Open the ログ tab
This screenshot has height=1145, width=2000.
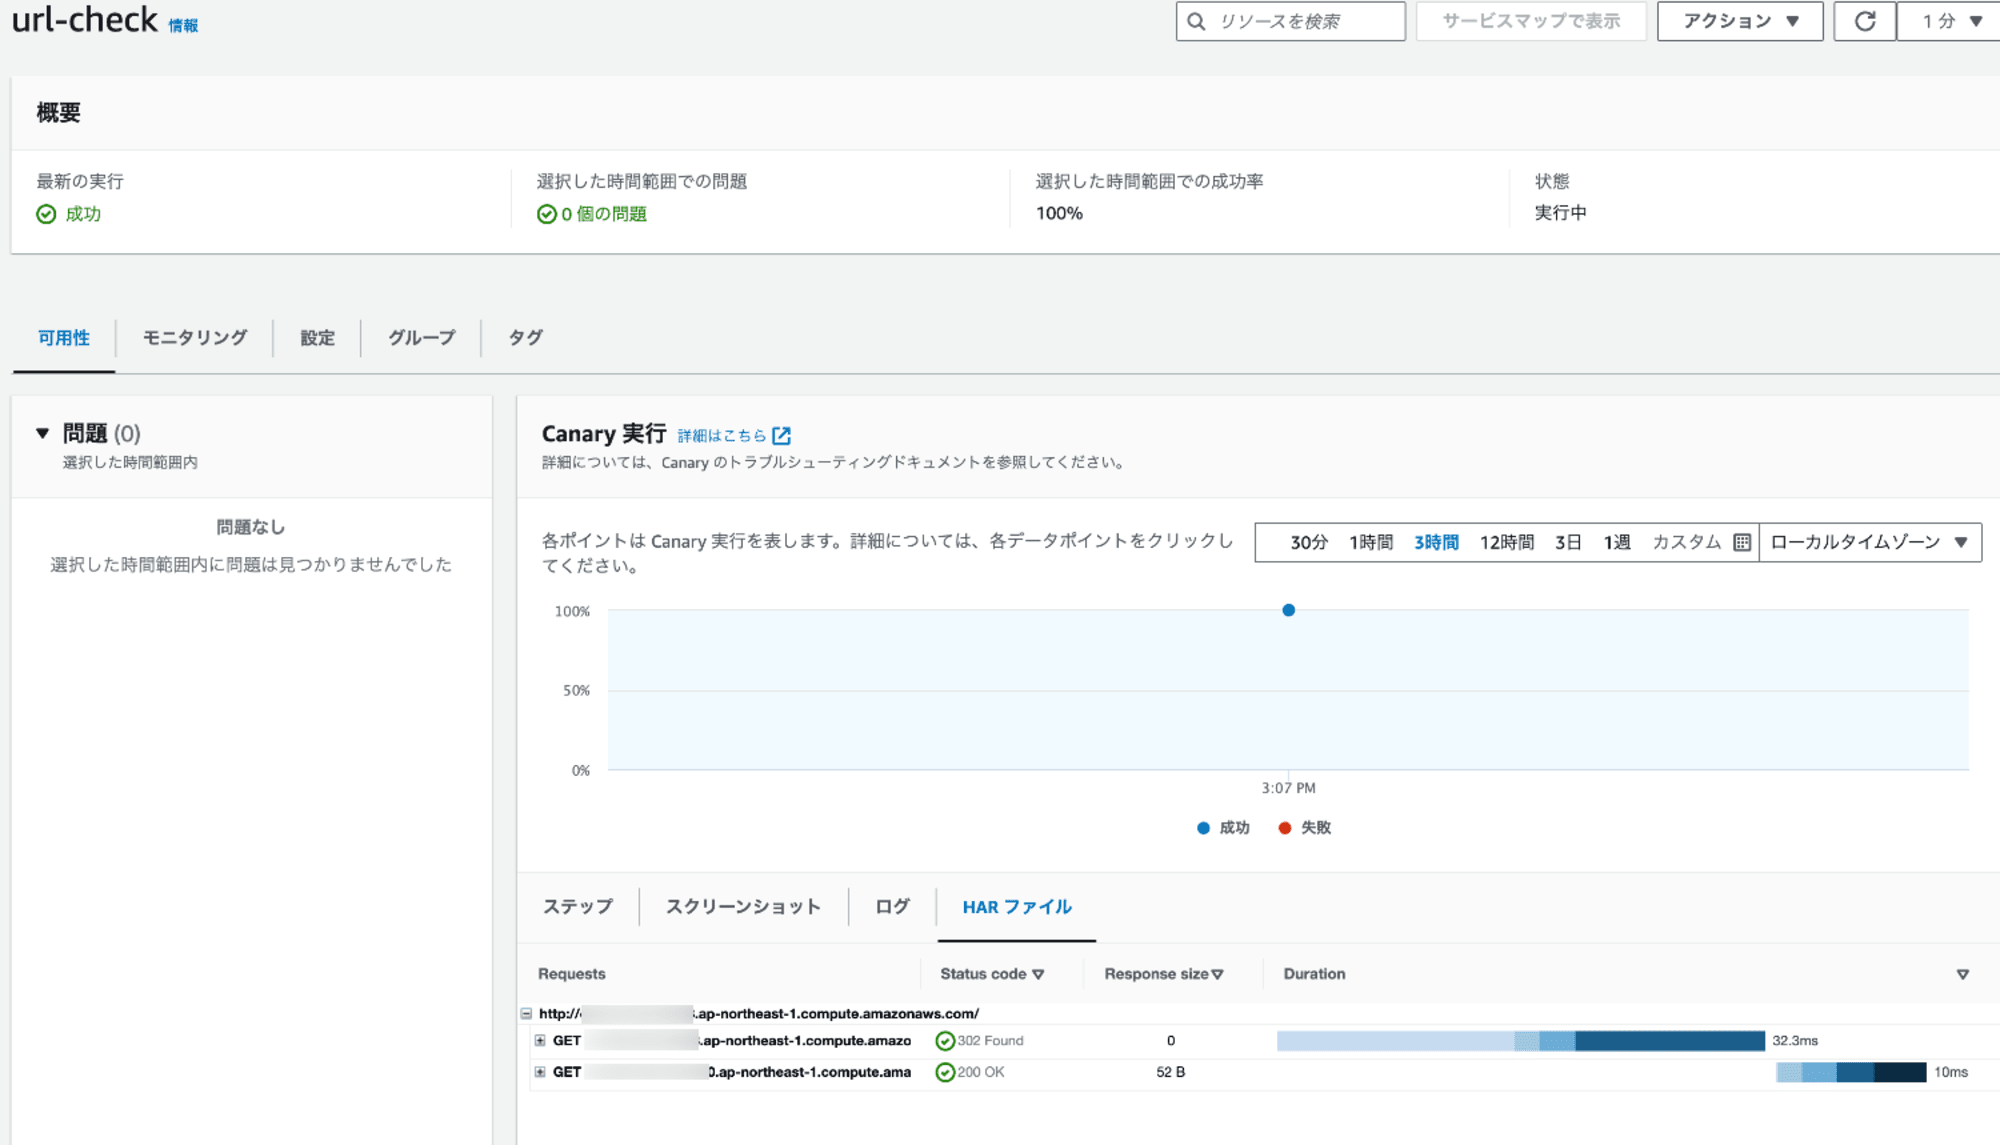tap(892, 907)
